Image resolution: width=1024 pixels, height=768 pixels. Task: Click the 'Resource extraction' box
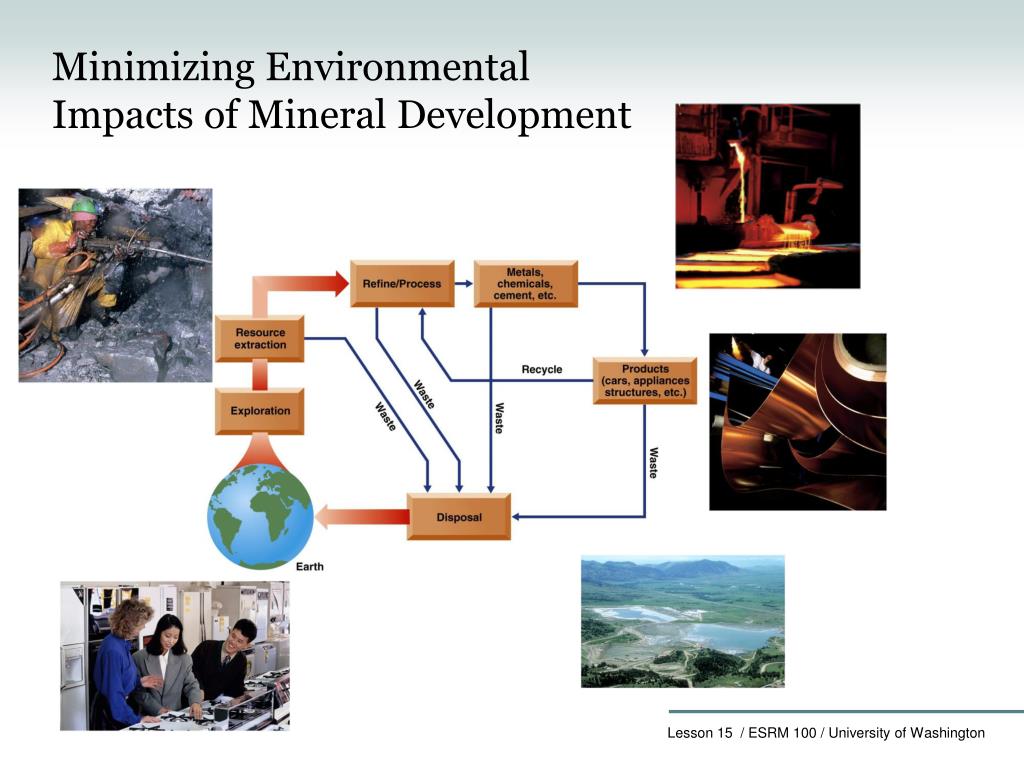(x=260, y=338)
